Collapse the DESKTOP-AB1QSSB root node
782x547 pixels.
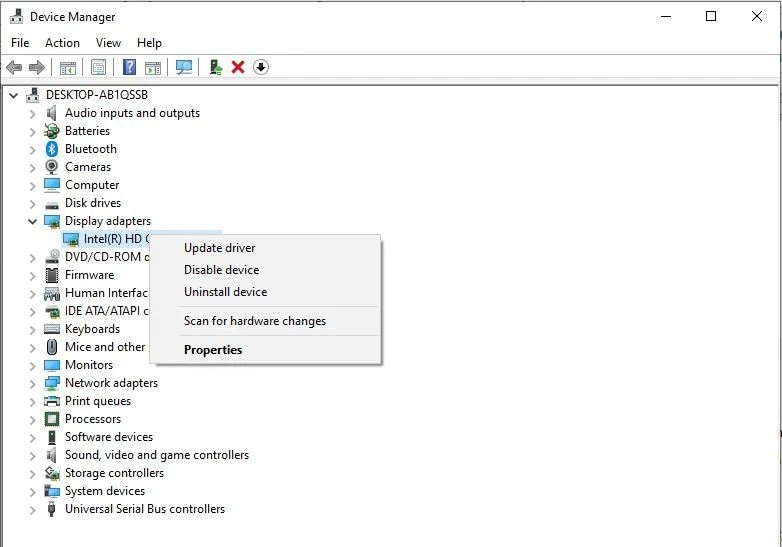[x=13, y=95]
